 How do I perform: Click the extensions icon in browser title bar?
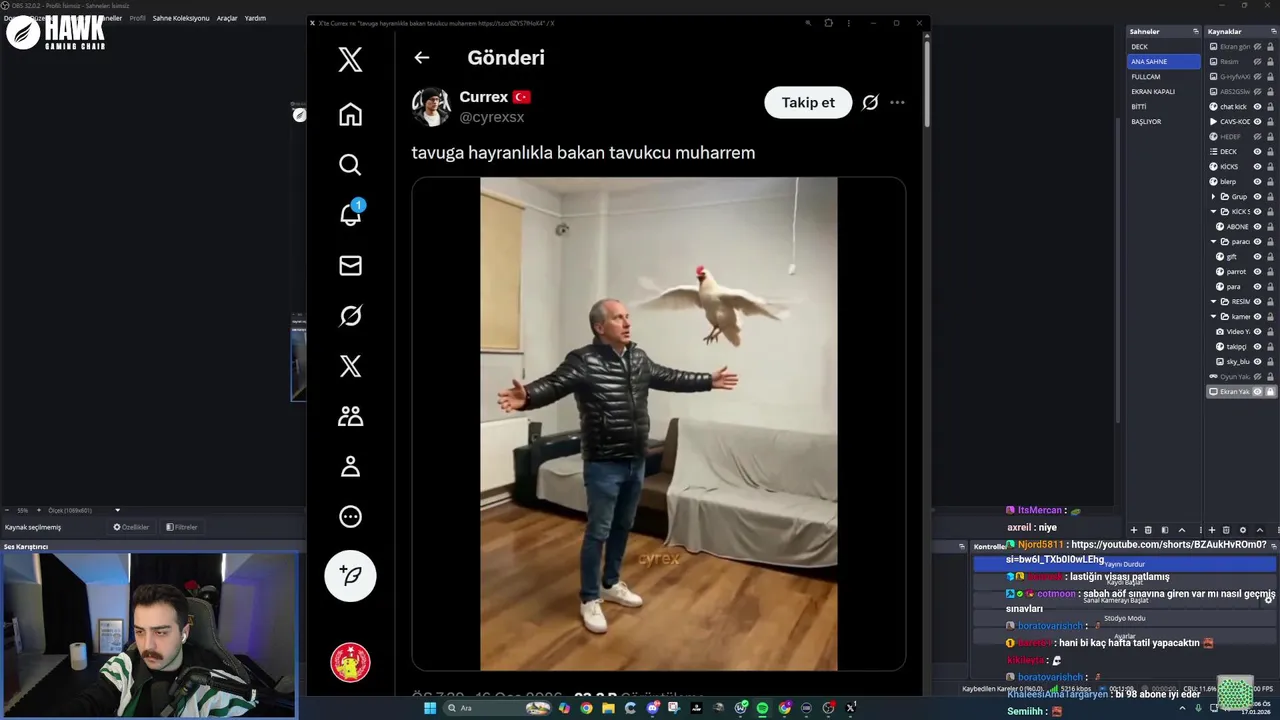[x=828, y=23]
